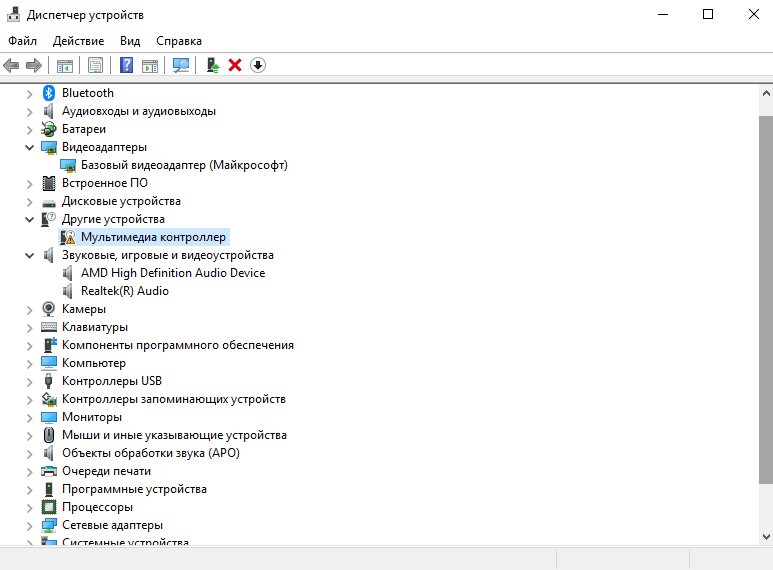Open the blue Help question mark icon

click(x=127, y=65)
